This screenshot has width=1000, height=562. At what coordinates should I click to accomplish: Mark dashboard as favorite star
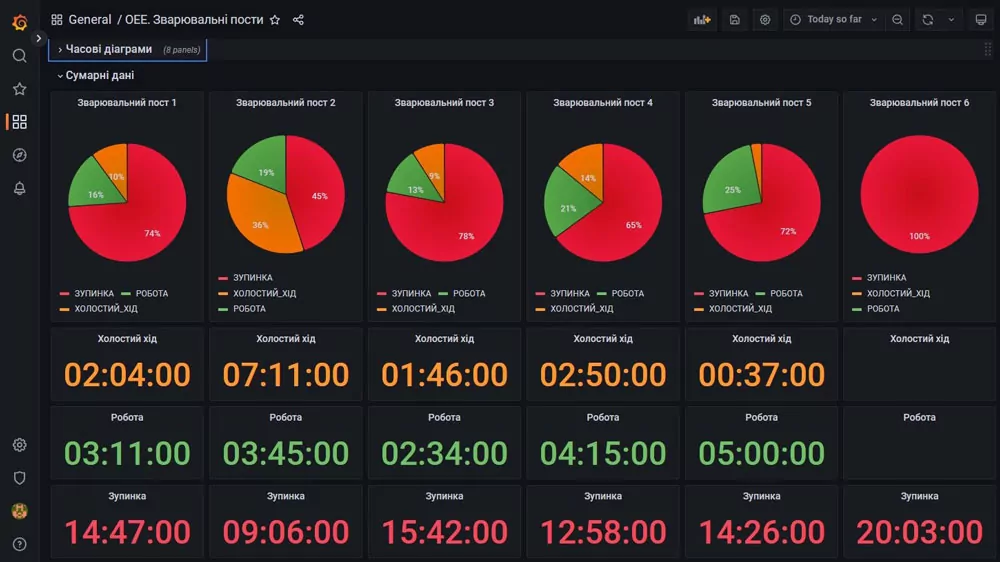pyautogui.click(x=275, y=20)
